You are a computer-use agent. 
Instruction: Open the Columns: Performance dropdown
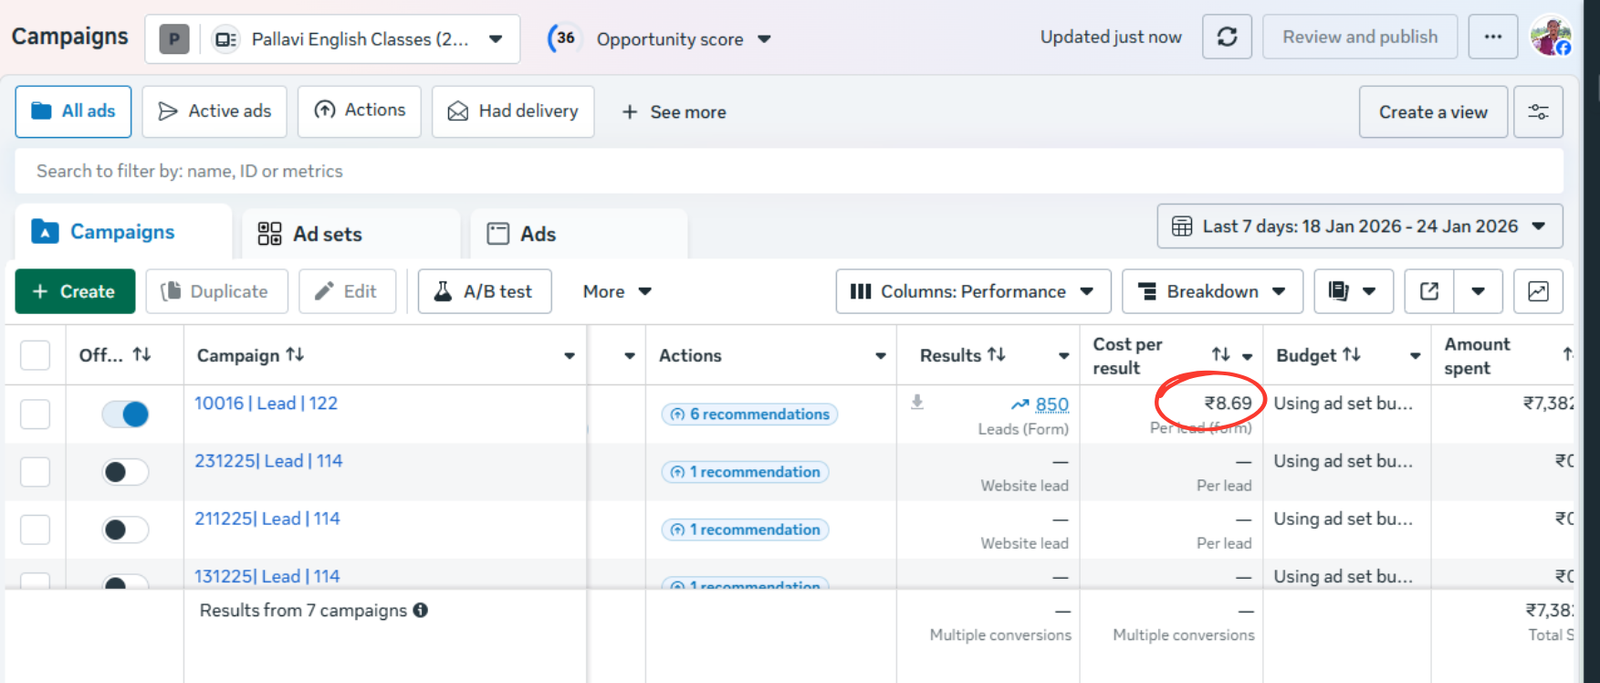[973, 291]
